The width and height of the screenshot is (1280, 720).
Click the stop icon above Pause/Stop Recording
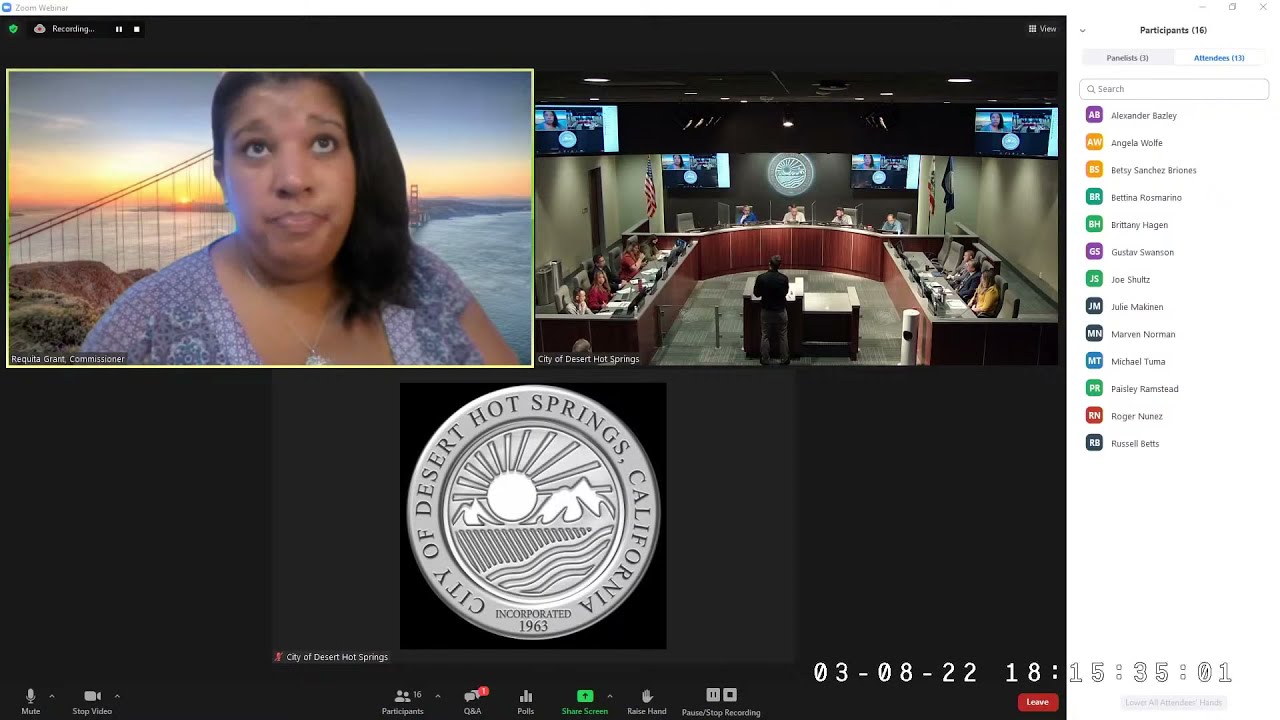[x=730, y=695]
